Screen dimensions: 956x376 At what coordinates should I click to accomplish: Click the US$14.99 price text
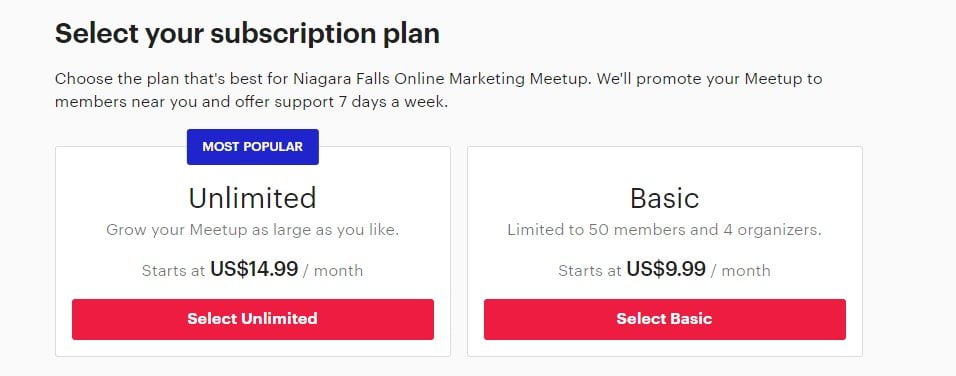tap(254, 269)
